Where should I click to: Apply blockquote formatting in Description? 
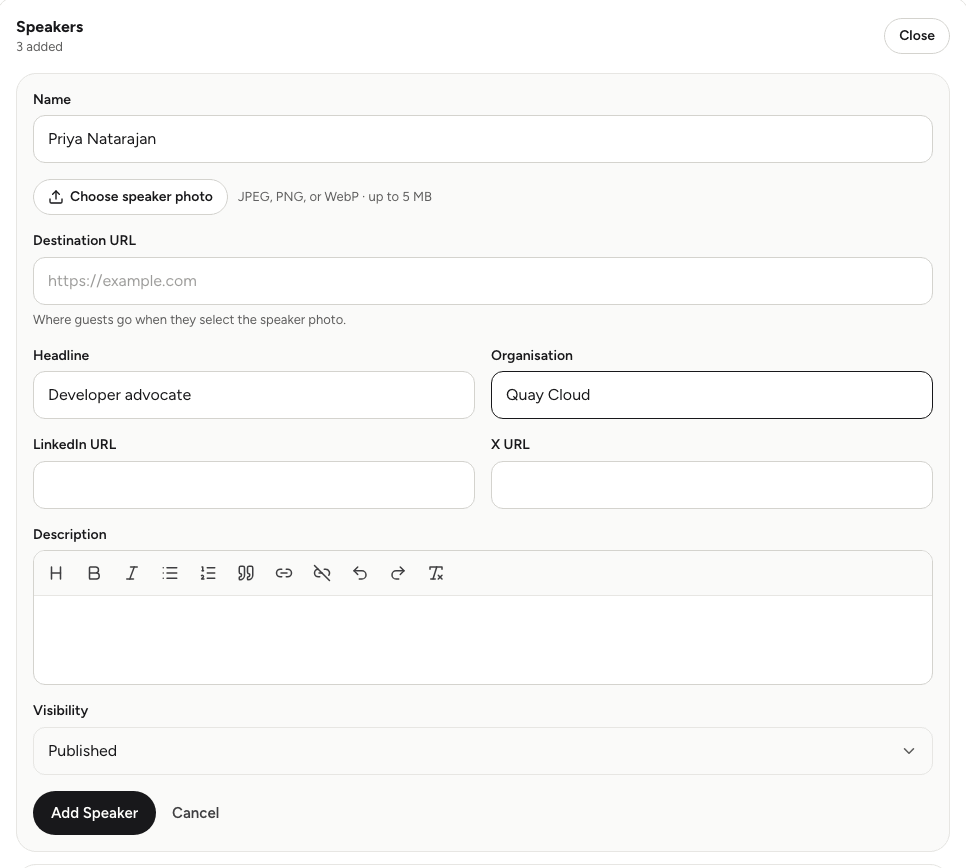pos(246,574)
